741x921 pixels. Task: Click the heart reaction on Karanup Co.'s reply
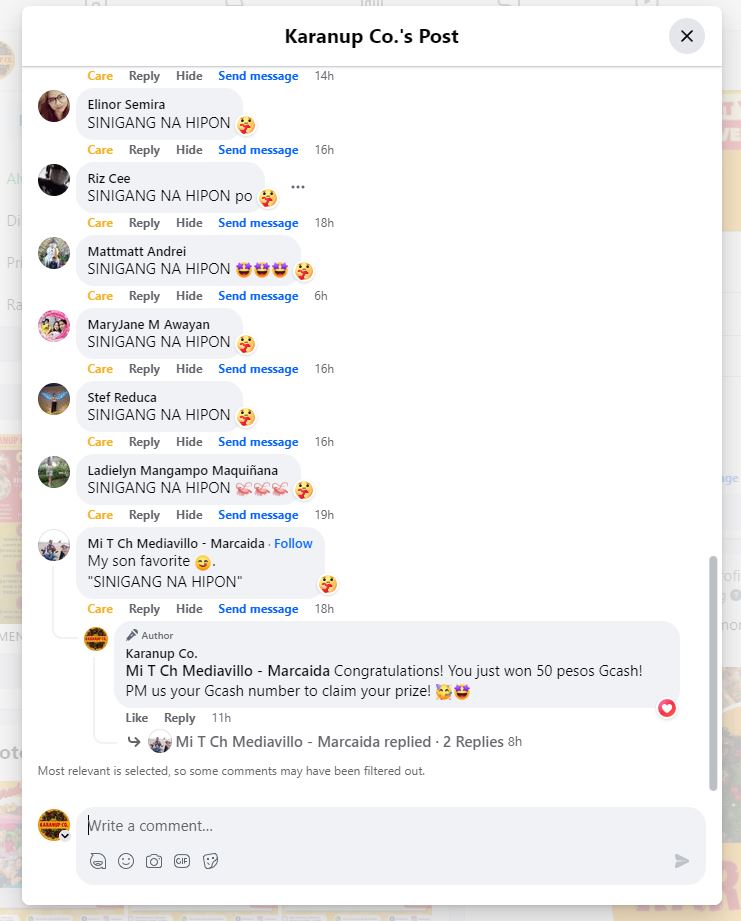[x=666, y=708]
